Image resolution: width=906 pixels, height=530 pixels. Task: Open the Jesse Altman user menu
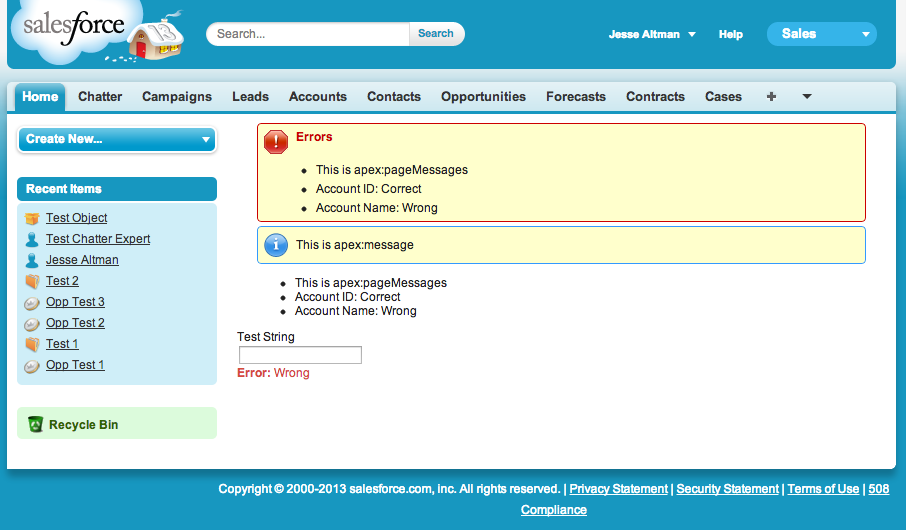point(652,34)
